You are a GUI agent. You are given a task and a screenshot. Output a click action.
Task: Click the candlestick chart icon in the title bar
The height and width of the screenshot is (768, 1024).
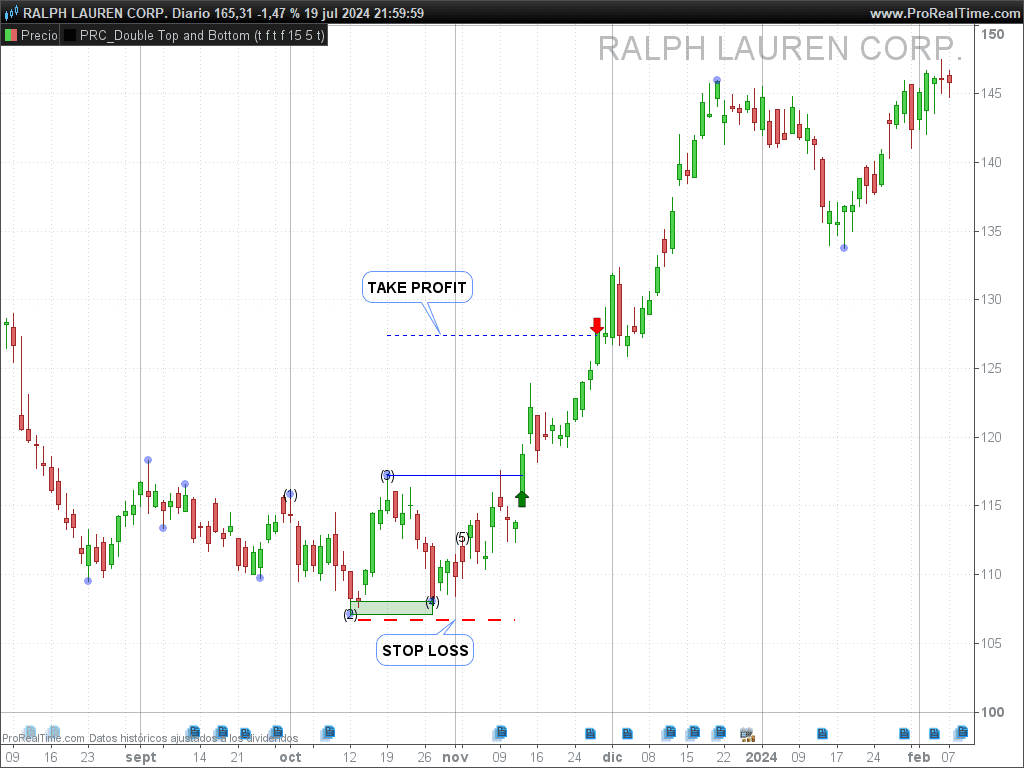(11, 13)
